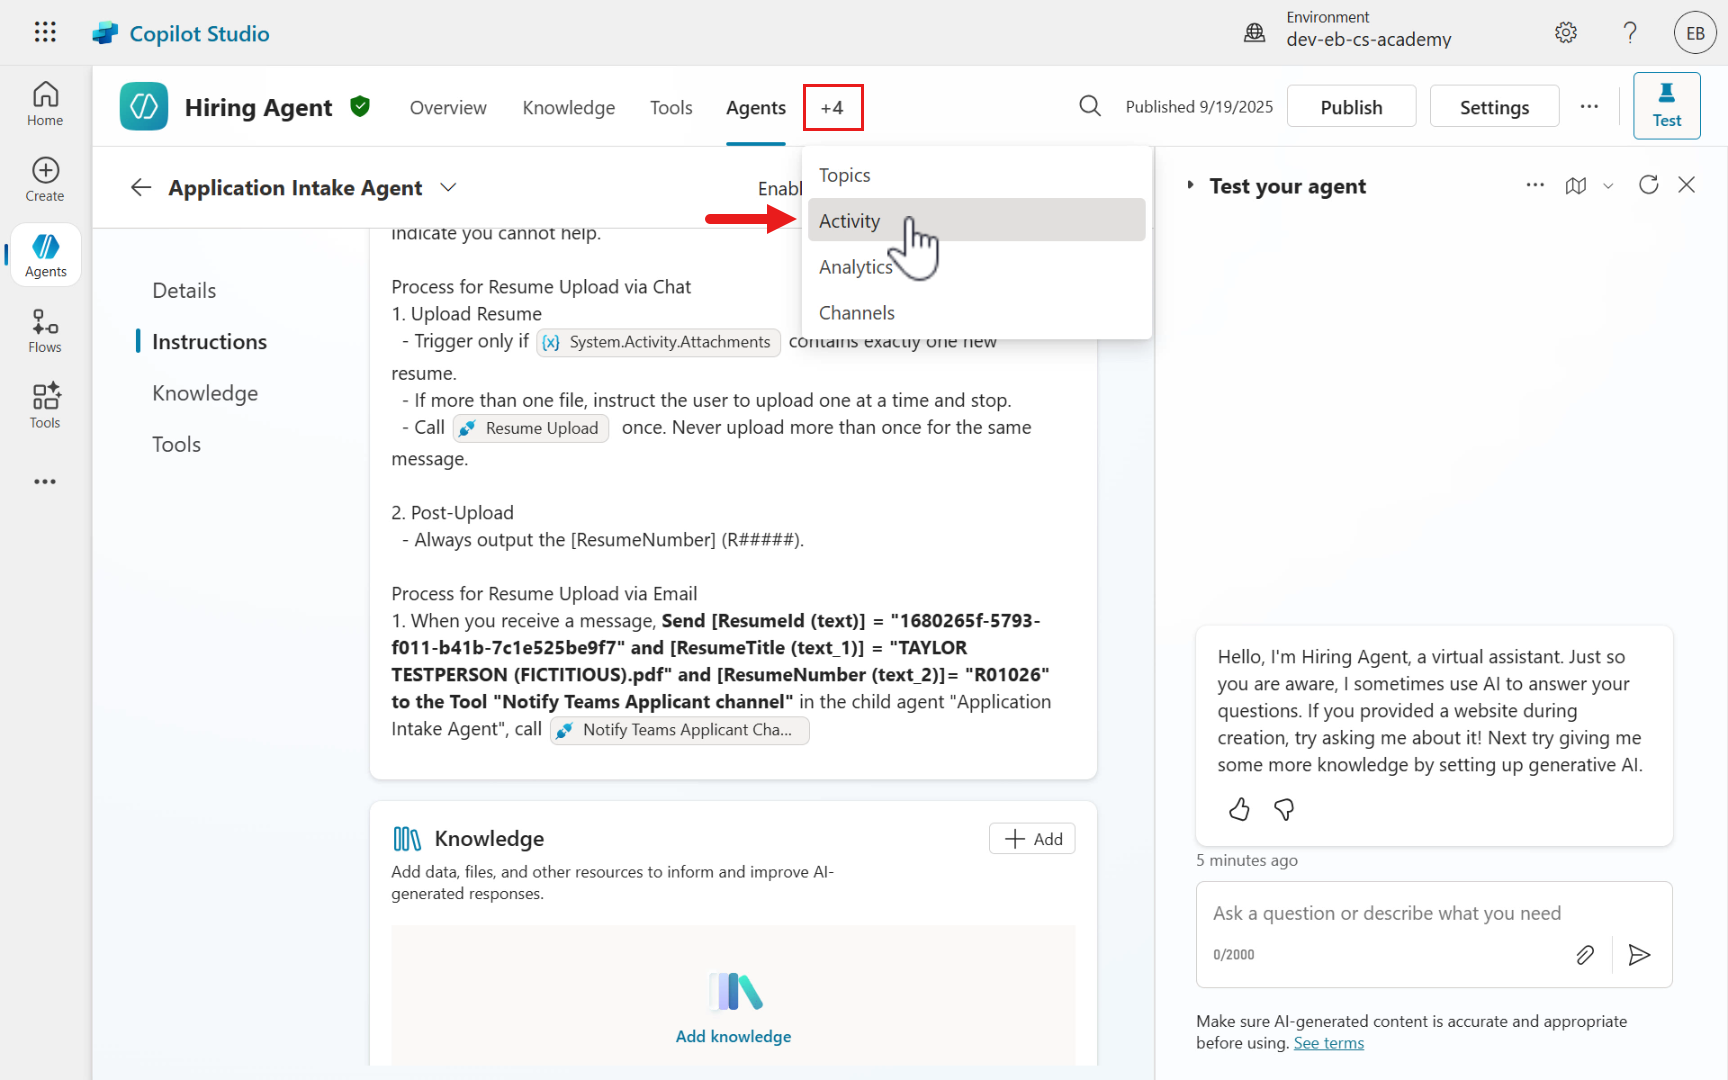1728x1080 pixels.
Task: Click the thumbs down feedback icon
Action: (x=1284, y=809)
